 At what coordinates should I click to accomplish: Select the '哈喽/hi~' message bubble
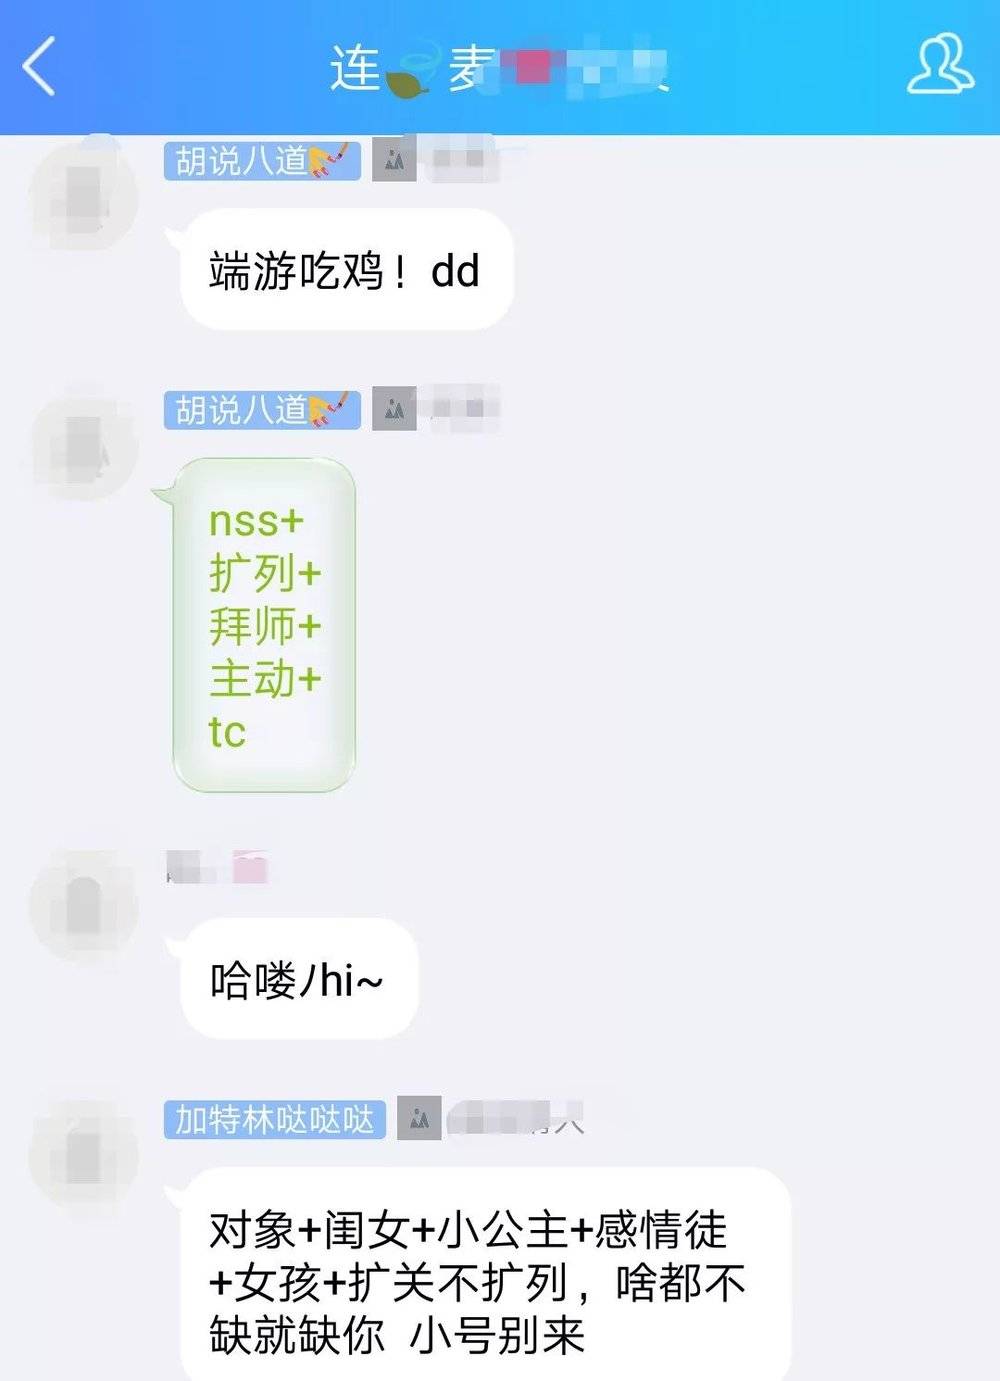298,980
